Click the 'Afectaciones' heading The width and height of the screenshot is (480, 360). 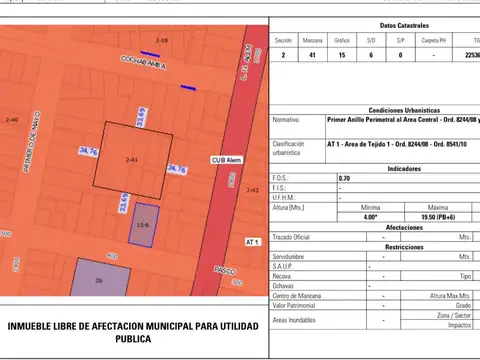404,227
